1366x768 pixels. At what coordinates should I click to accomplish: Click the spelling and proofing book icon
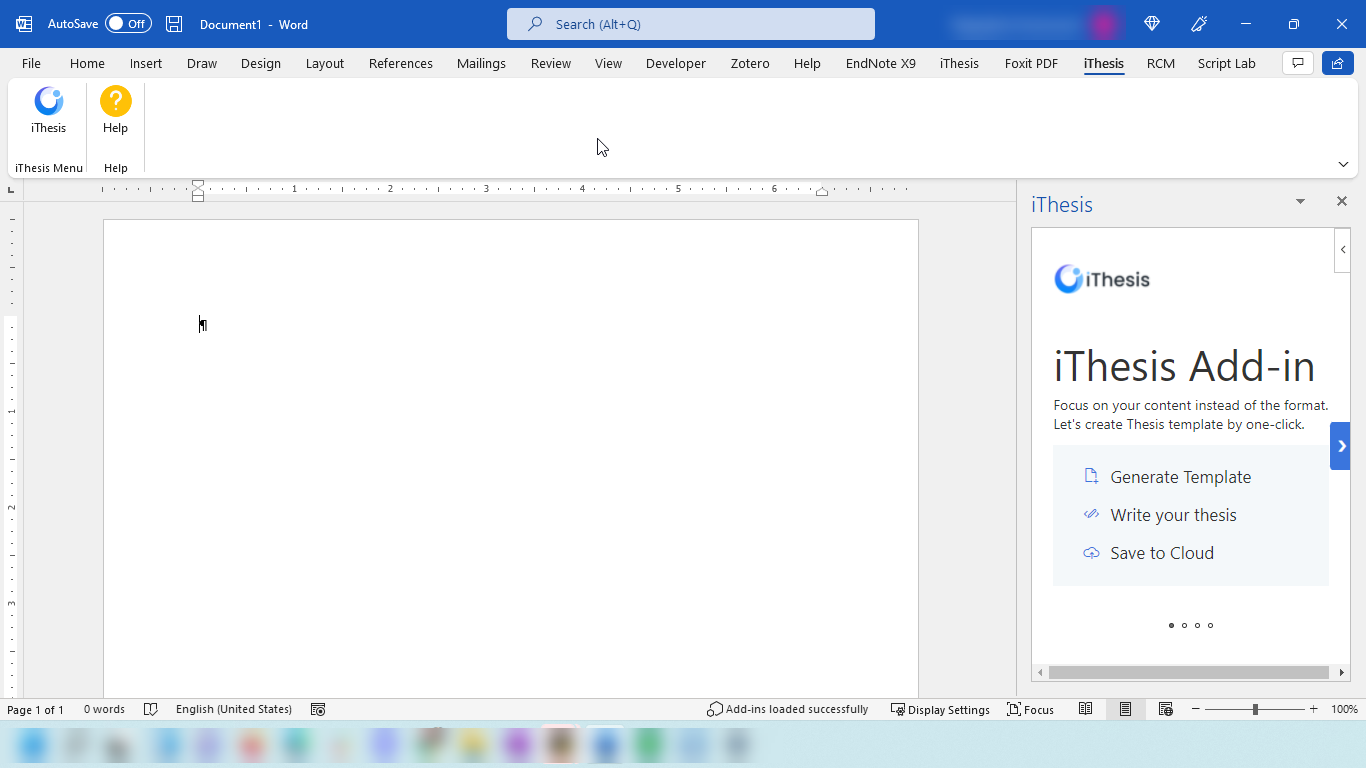(151, 709)
